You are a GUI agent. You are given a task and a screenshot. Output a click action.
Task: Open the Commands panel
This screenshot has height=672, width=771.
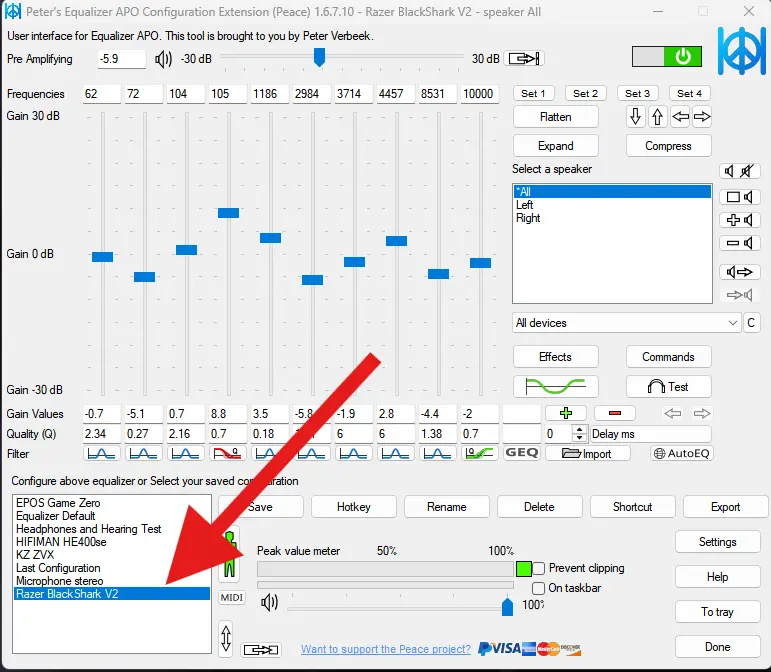pyautogui.click(x=668, y=357)
